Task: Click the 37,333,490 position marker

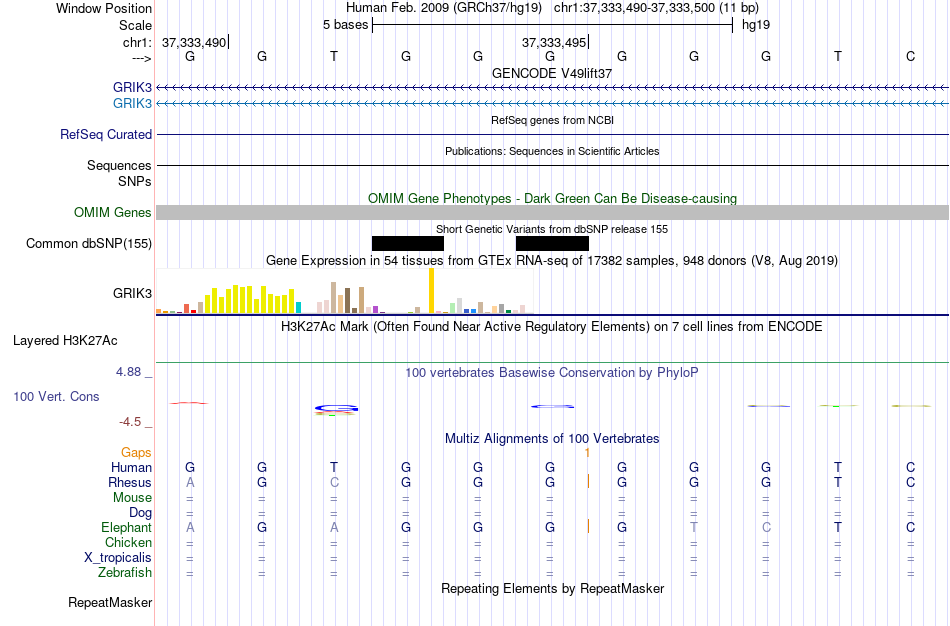Action: (x=194, y=42)
